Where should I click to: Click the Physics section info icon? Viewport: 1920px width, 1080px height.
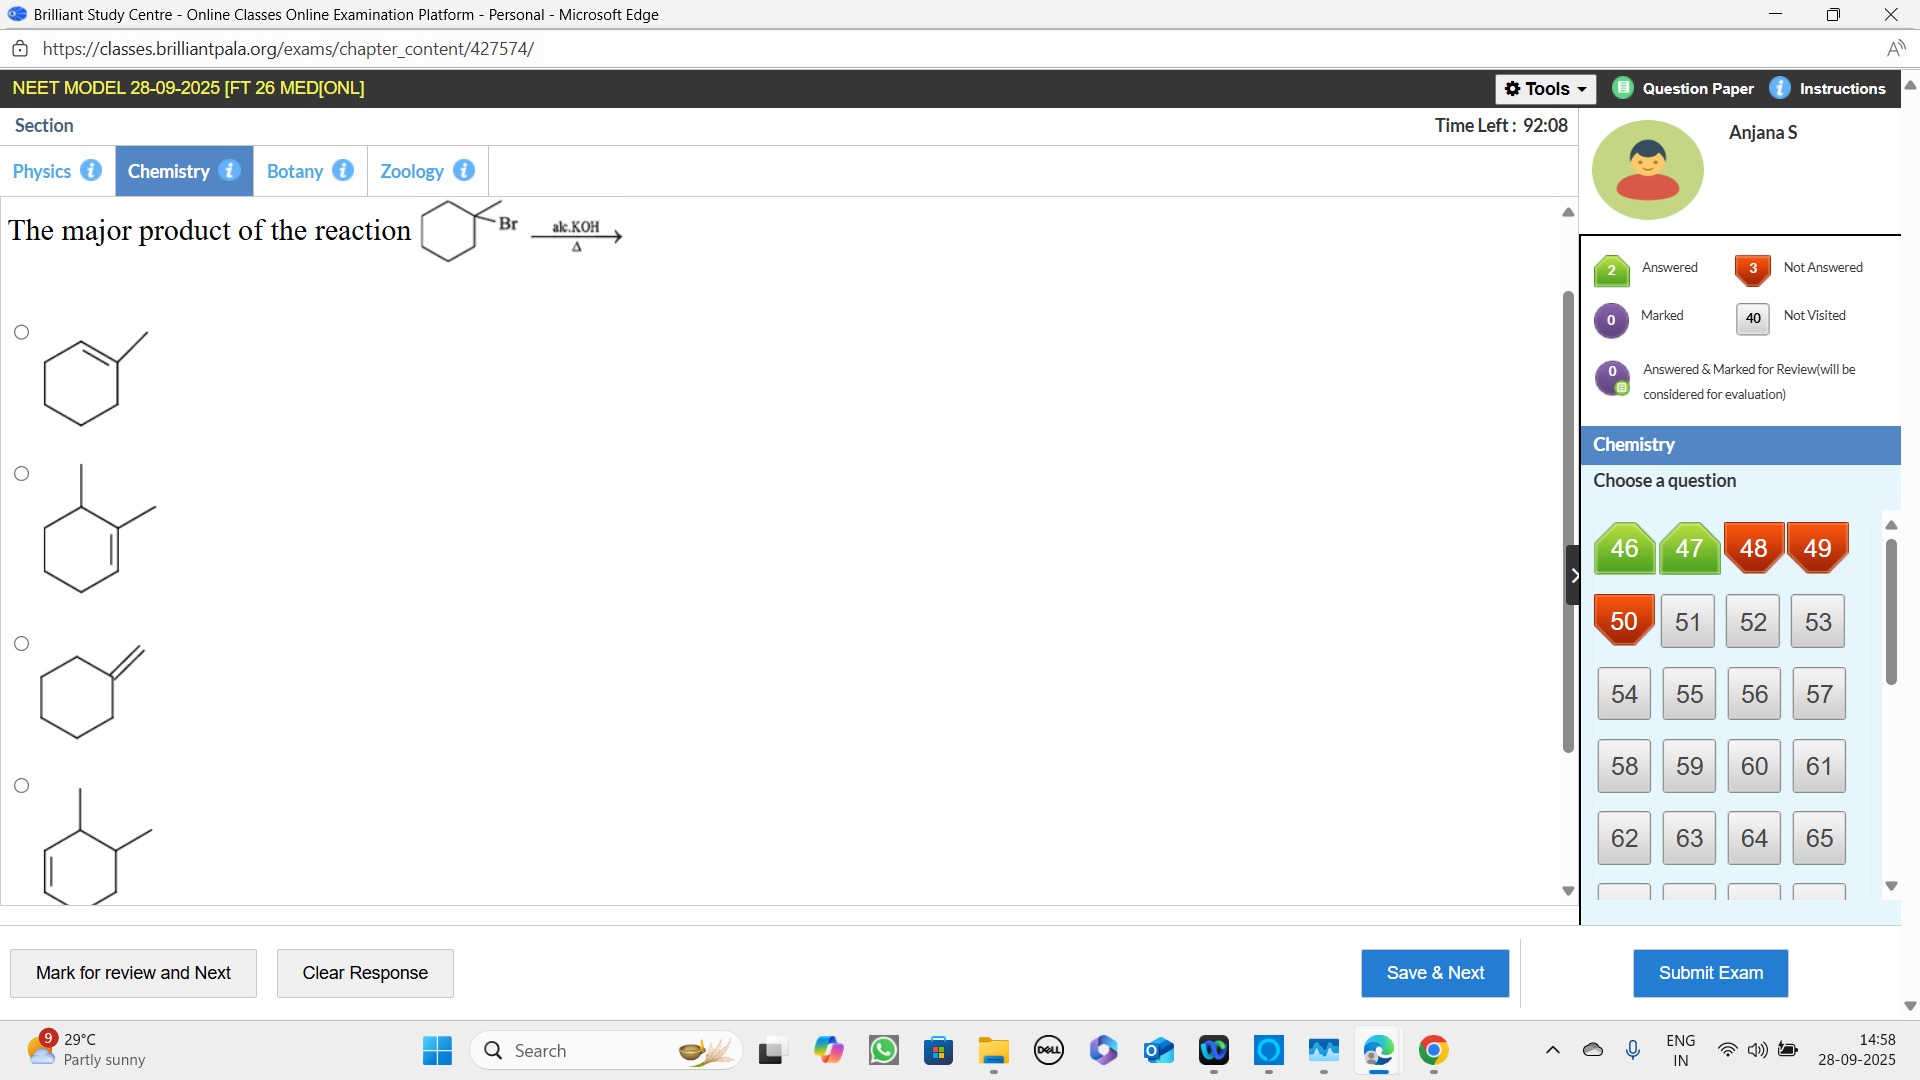[91, 170]
